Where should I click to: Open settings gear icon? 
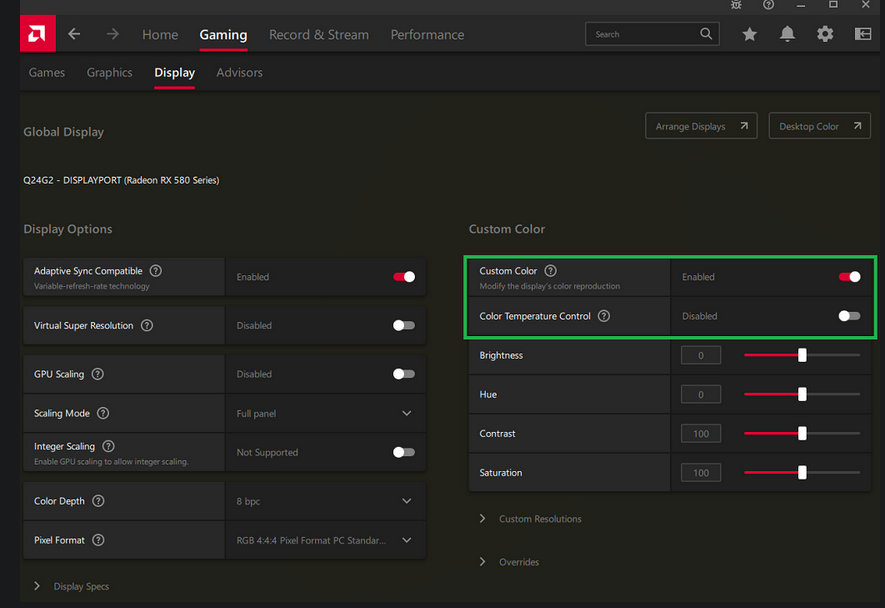825,34
